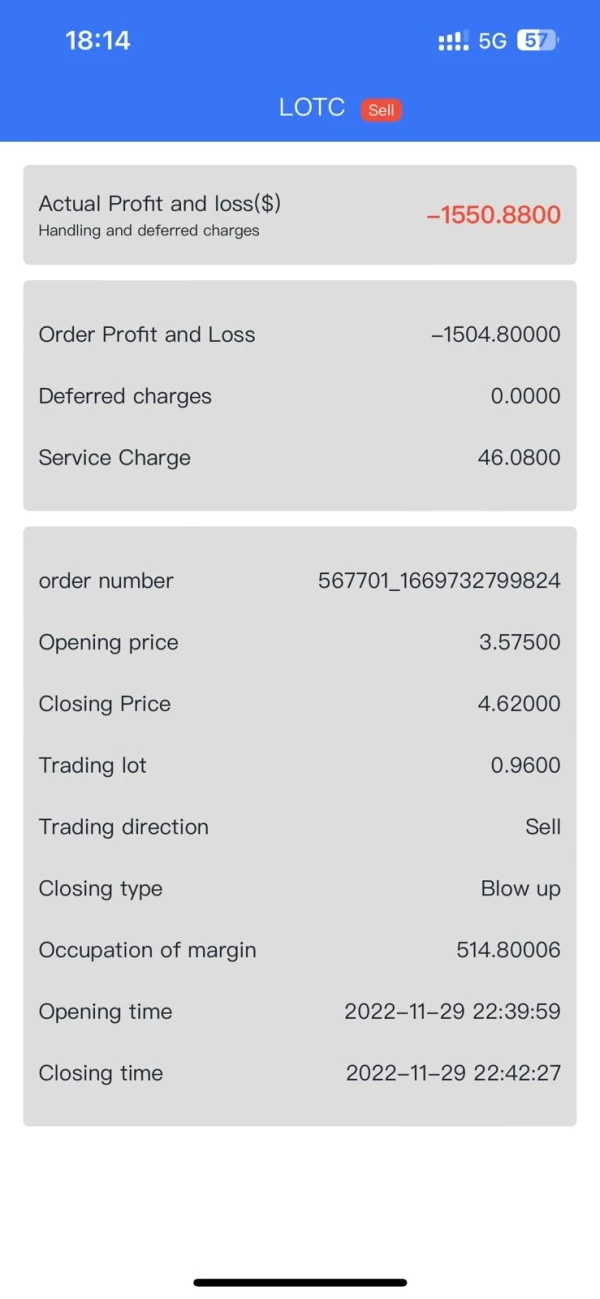This screenshot has height=1299, width=600.
Task: Tap the Closing time 2022-11-29 22:42:27
Action: click(453, 1073)
